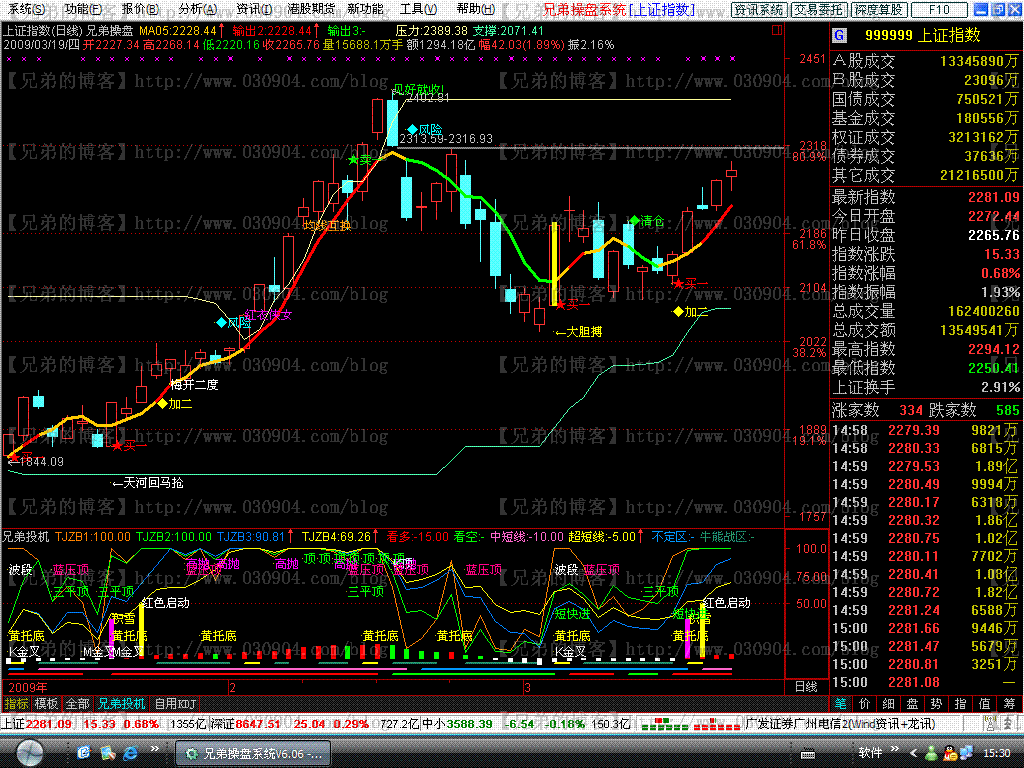Click the blue G icon beside 999999
This screenshot has width=1024, height=768.
[x=839, y=36]
